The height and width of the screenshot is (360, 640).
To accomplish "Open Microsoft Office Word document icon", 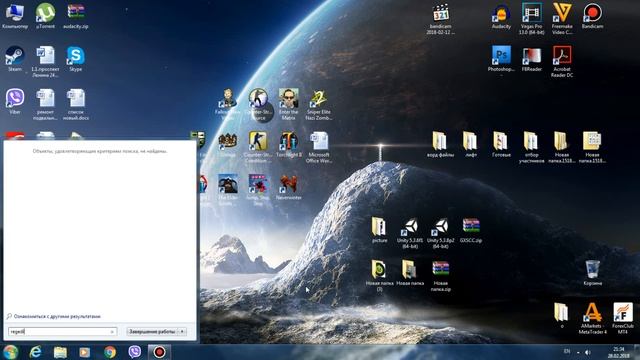I will tap(319, 147).
